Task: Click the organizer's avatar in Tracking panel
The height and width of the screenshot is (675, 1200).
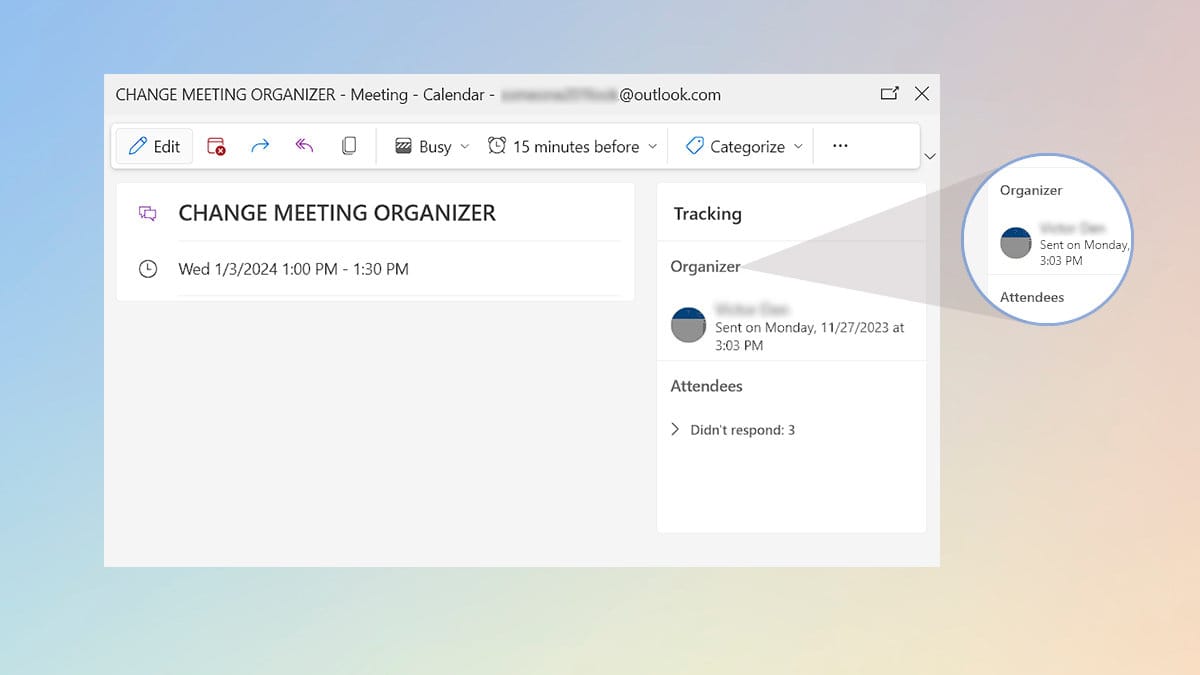Action: tap(688, 326)
